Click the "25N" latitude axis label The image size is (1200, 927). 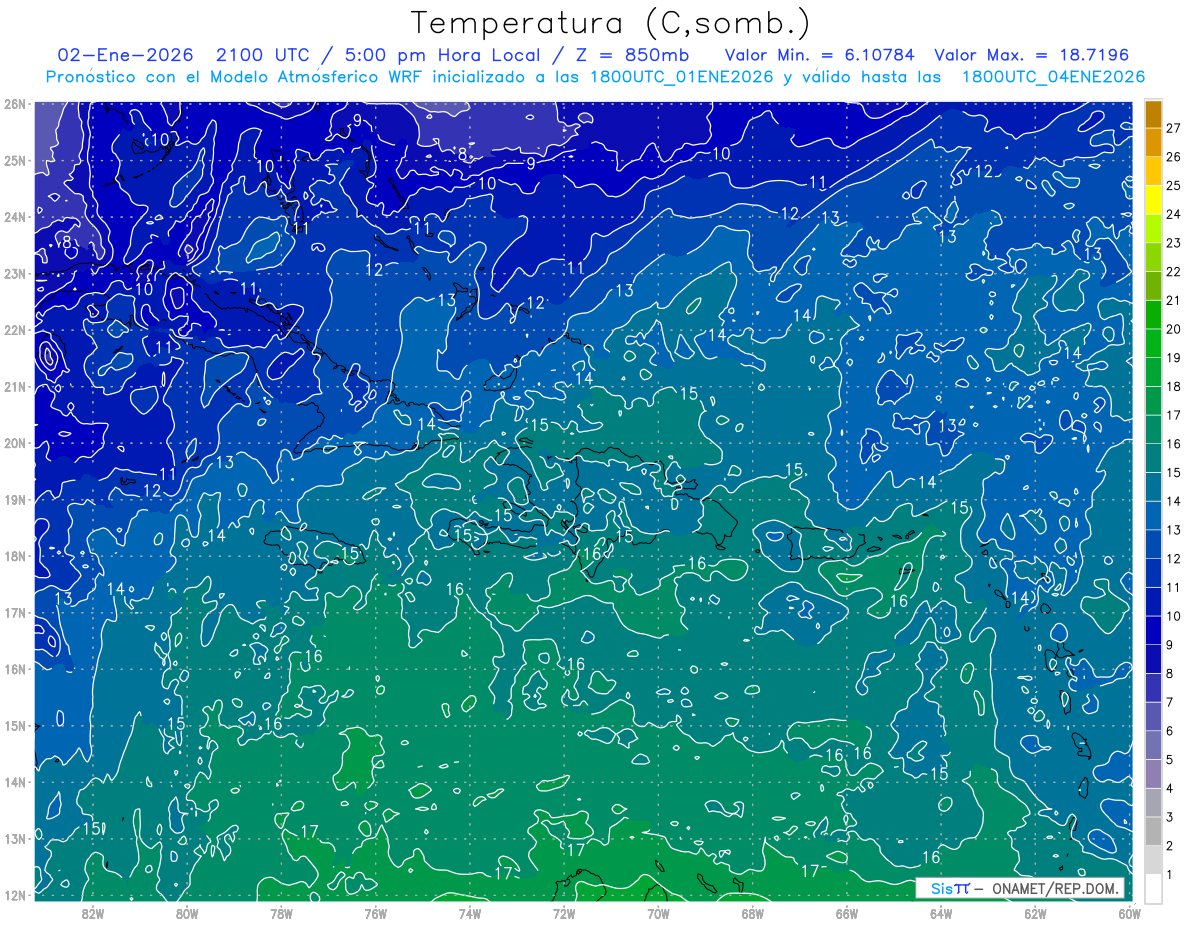(14, 161)
